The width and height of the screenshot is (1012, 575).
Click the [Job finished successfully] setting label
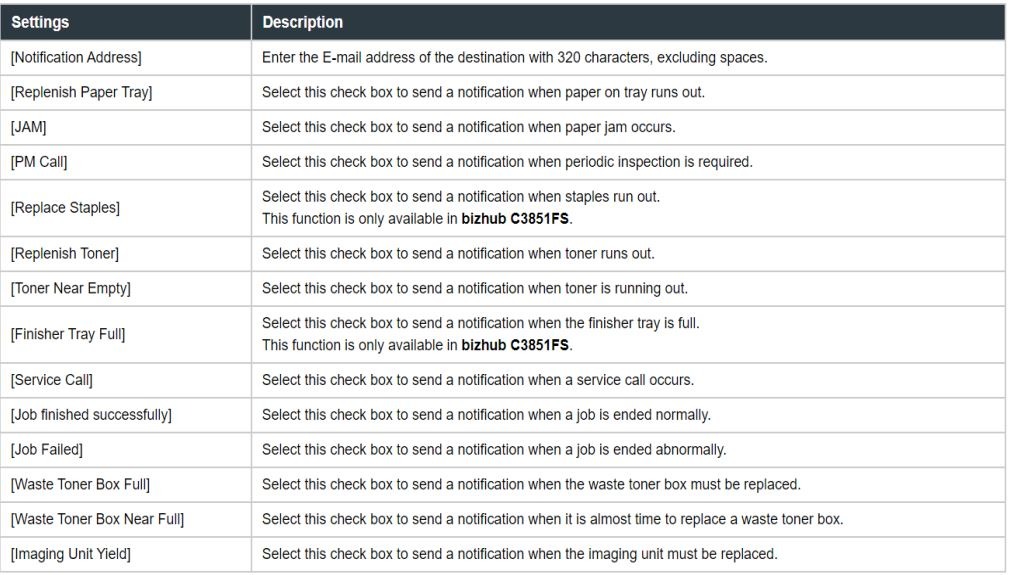click(x=91, y=415)
